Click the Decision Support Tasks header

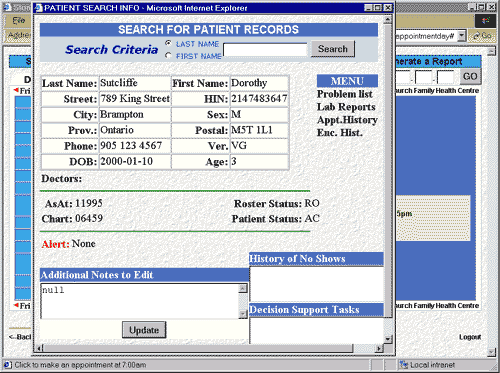[x=316, y=310]
